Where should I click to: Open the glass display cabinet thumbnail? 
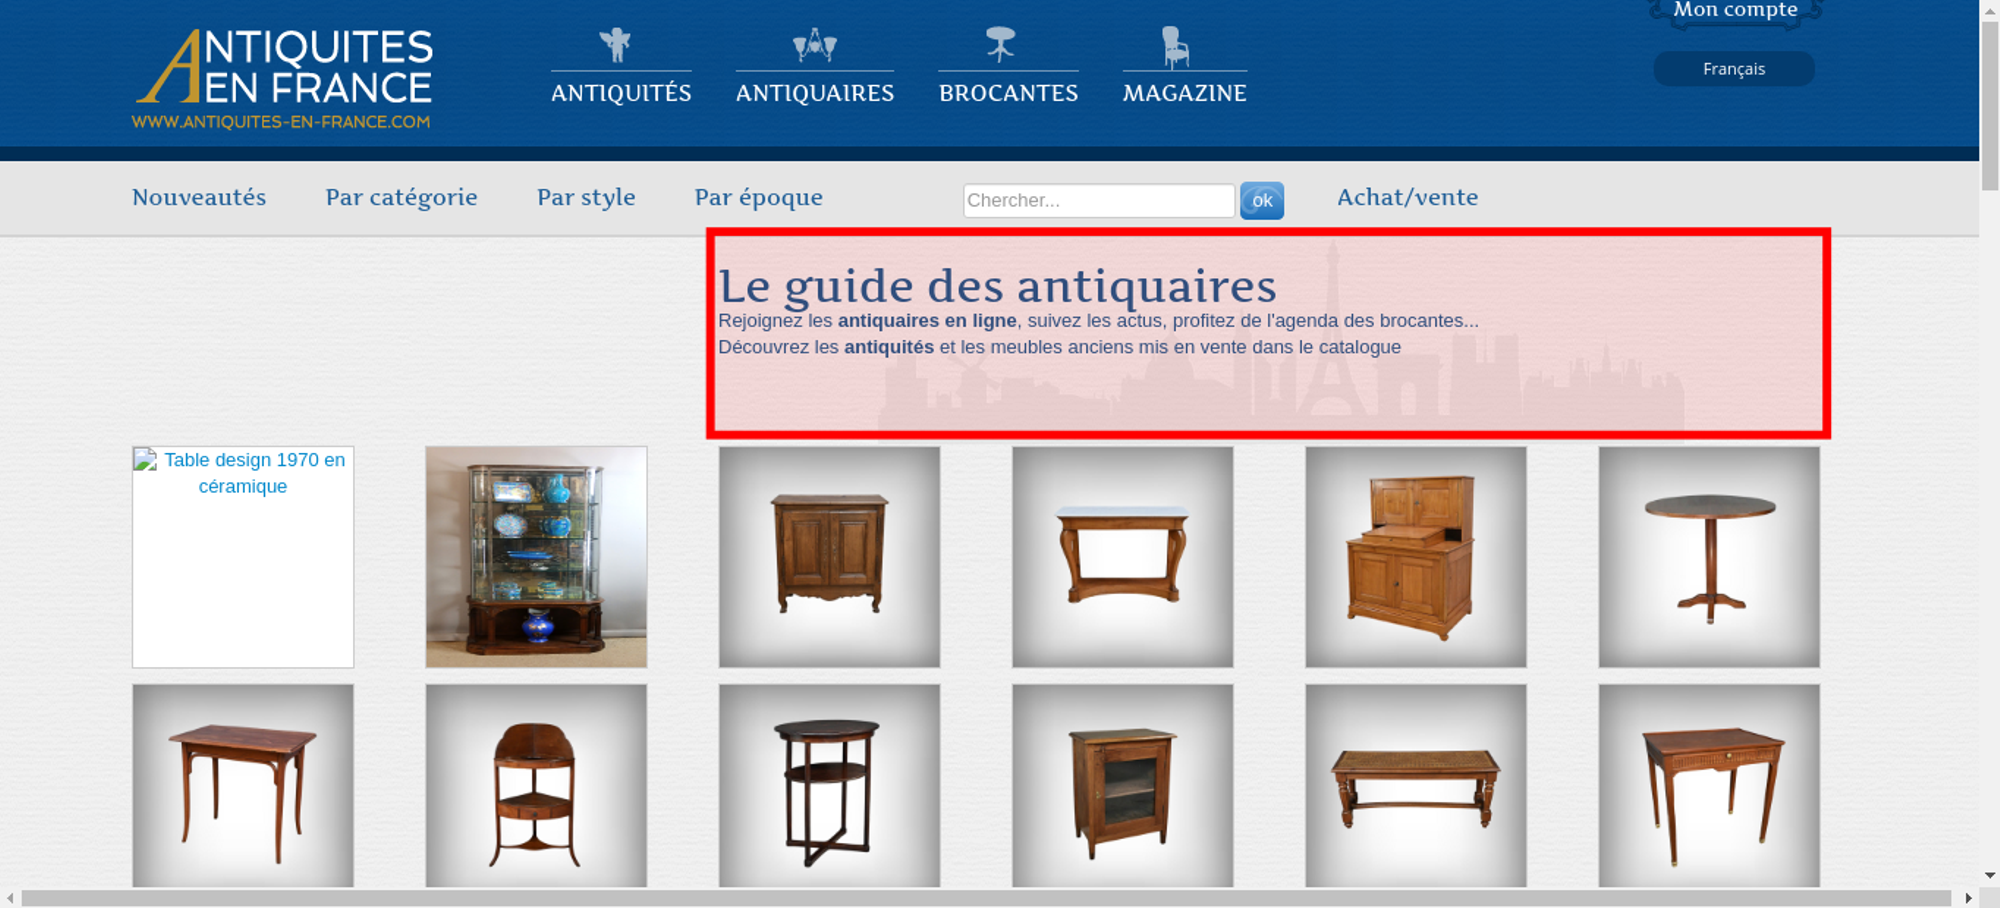[x=536, y=557]
